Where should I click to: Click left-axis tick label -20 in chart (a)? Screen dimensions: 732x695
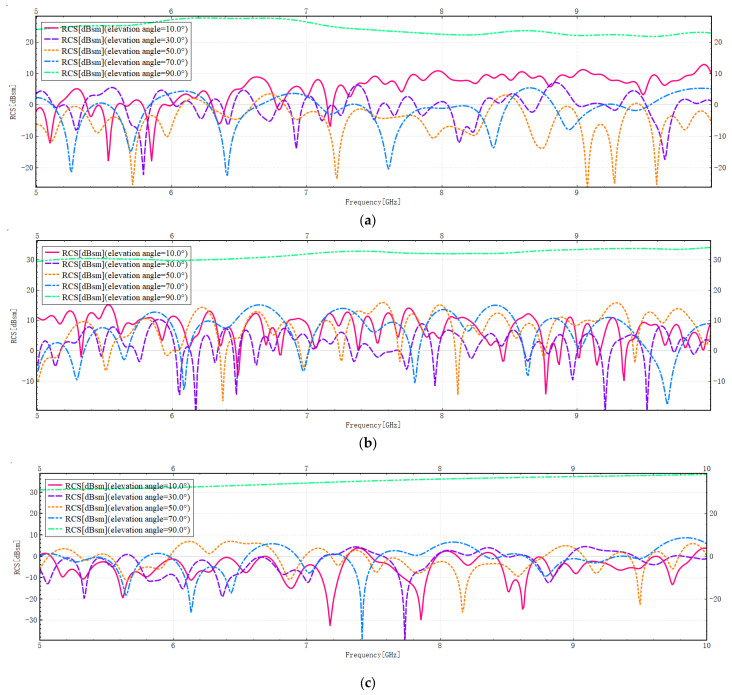tap(28, 168)
